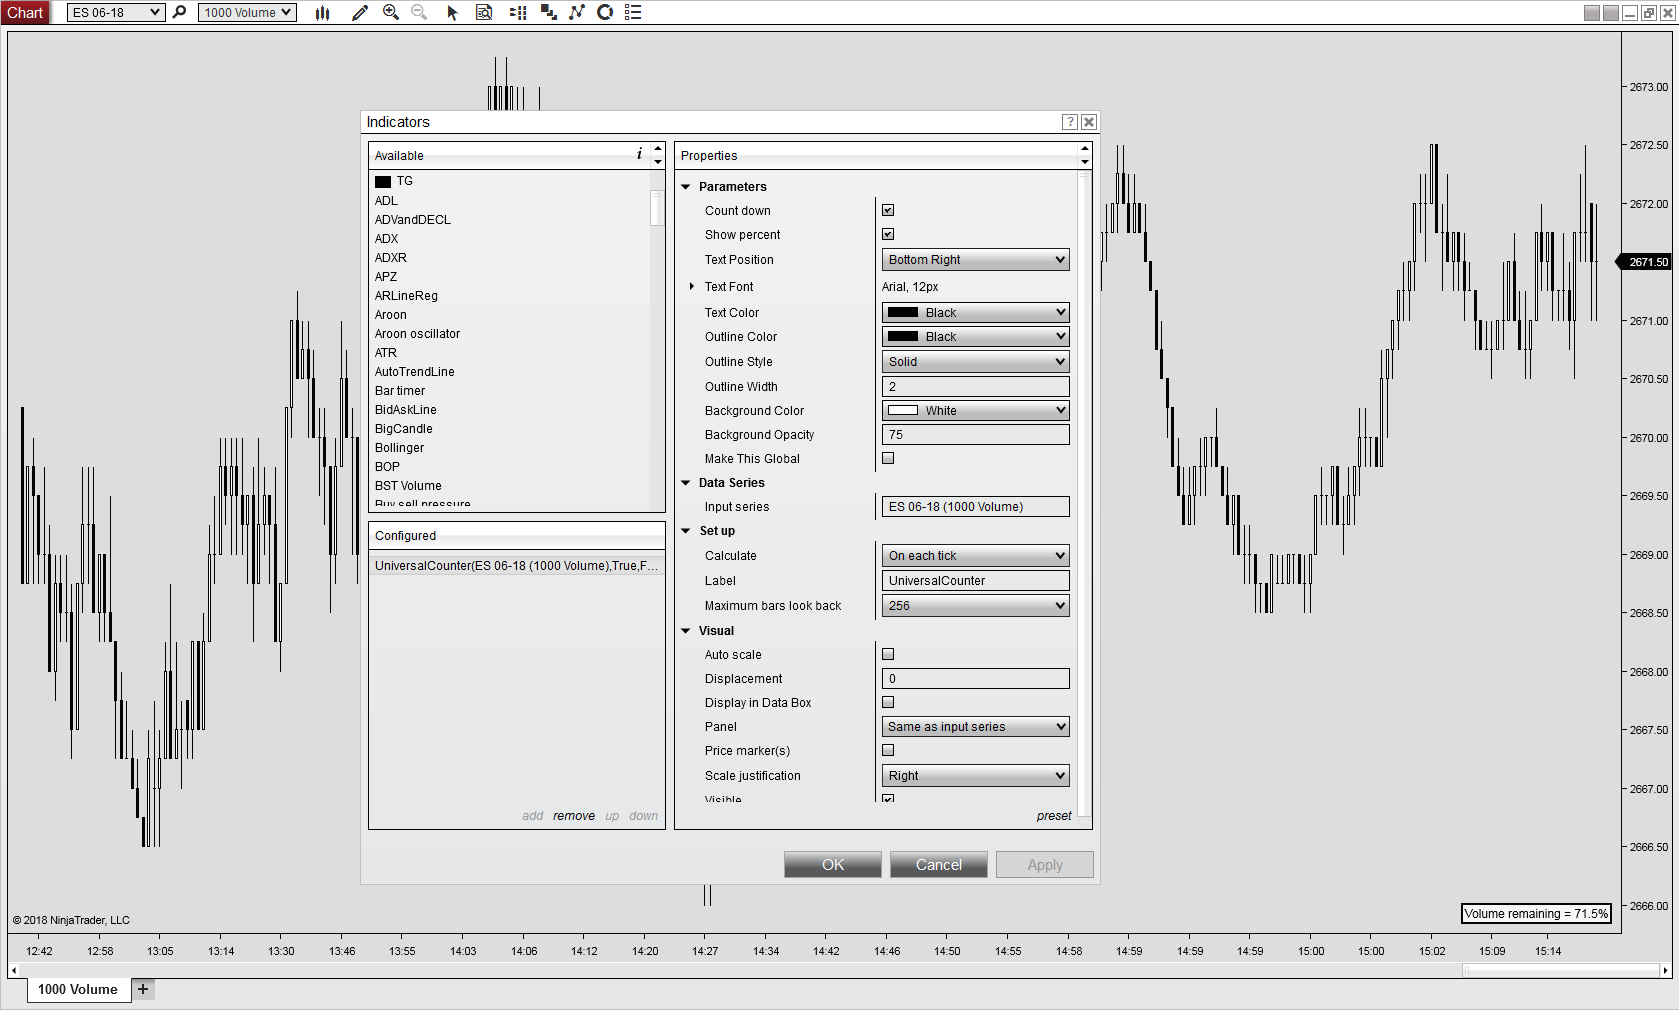Open the drawing tools pencil menu

pos(360,12)
